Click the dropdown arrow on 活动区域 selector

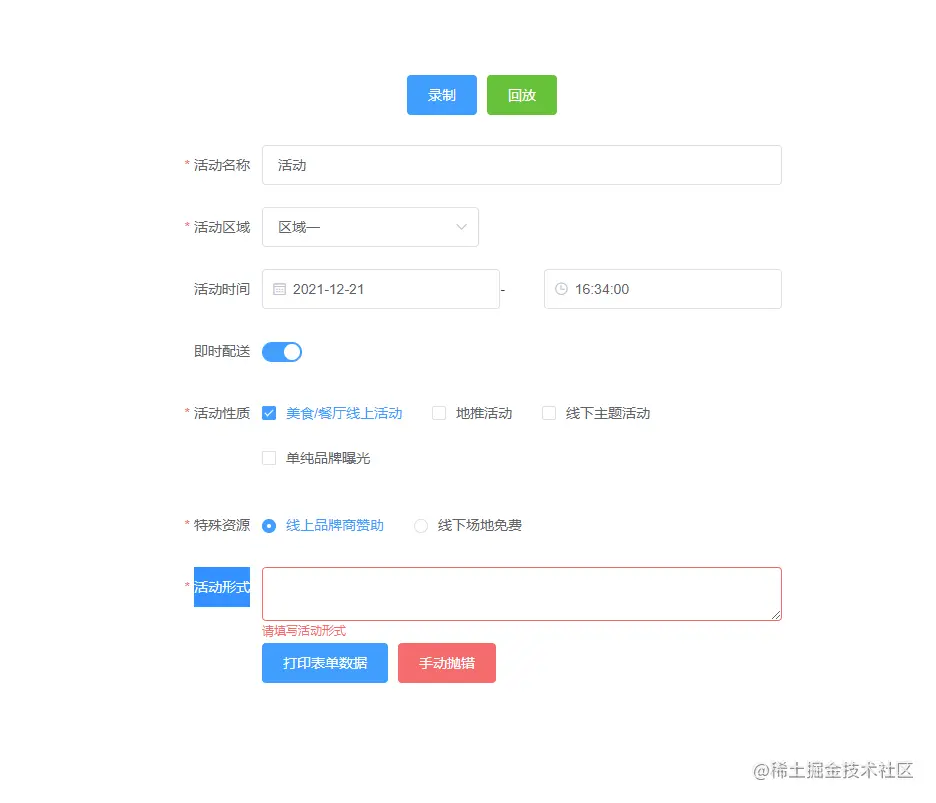point(461,227)
